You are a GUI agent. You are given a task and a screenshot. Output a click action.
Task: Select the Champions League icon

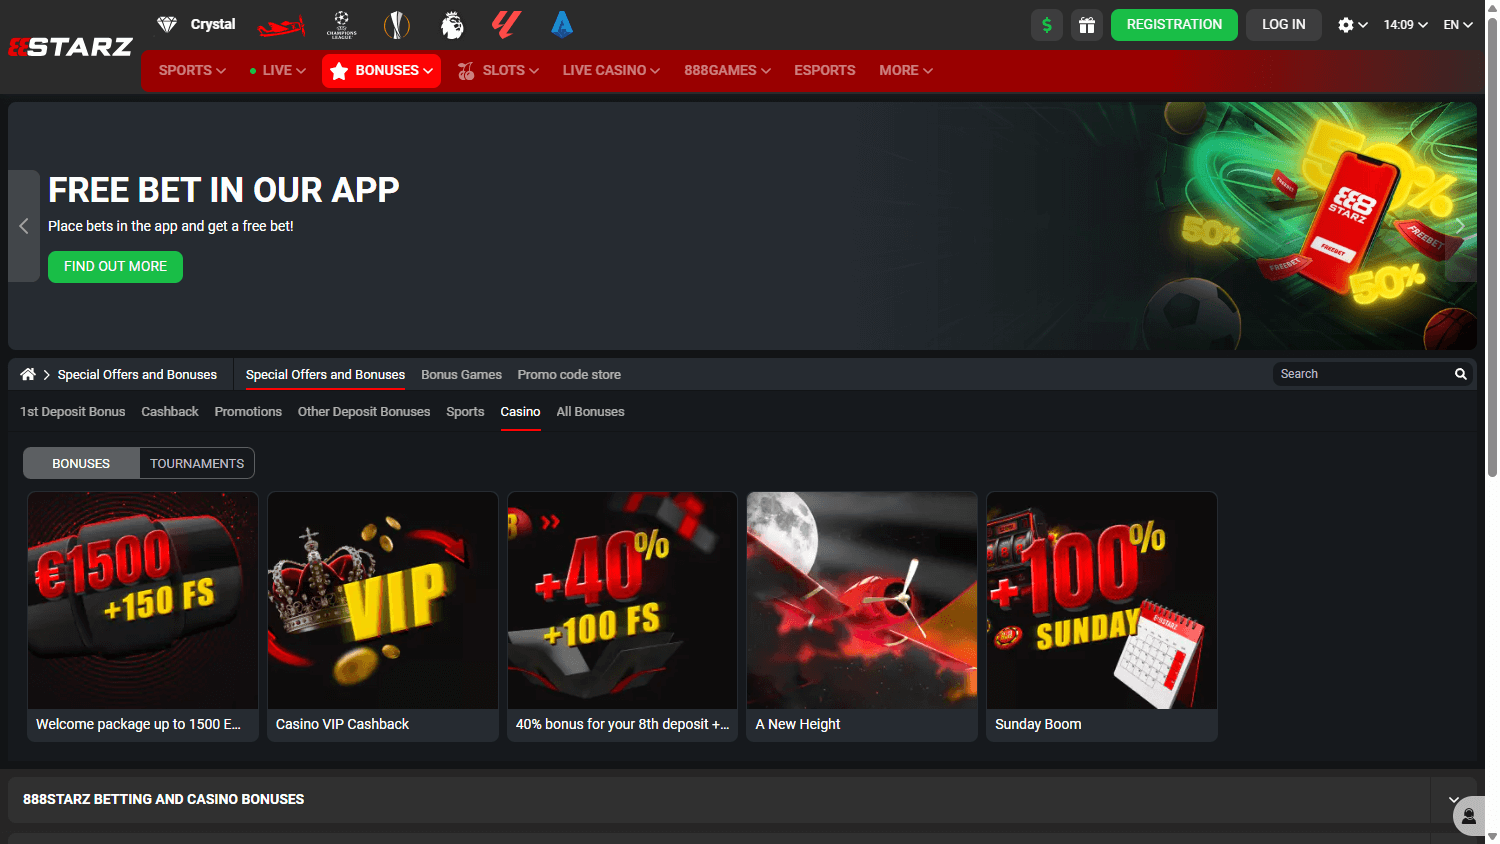point(341,25)
